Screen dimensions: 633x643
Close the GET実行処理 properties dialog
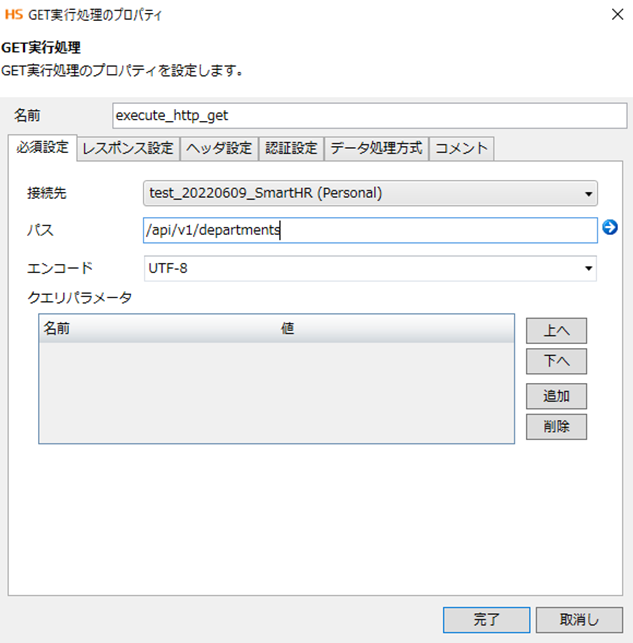[611, 15]
